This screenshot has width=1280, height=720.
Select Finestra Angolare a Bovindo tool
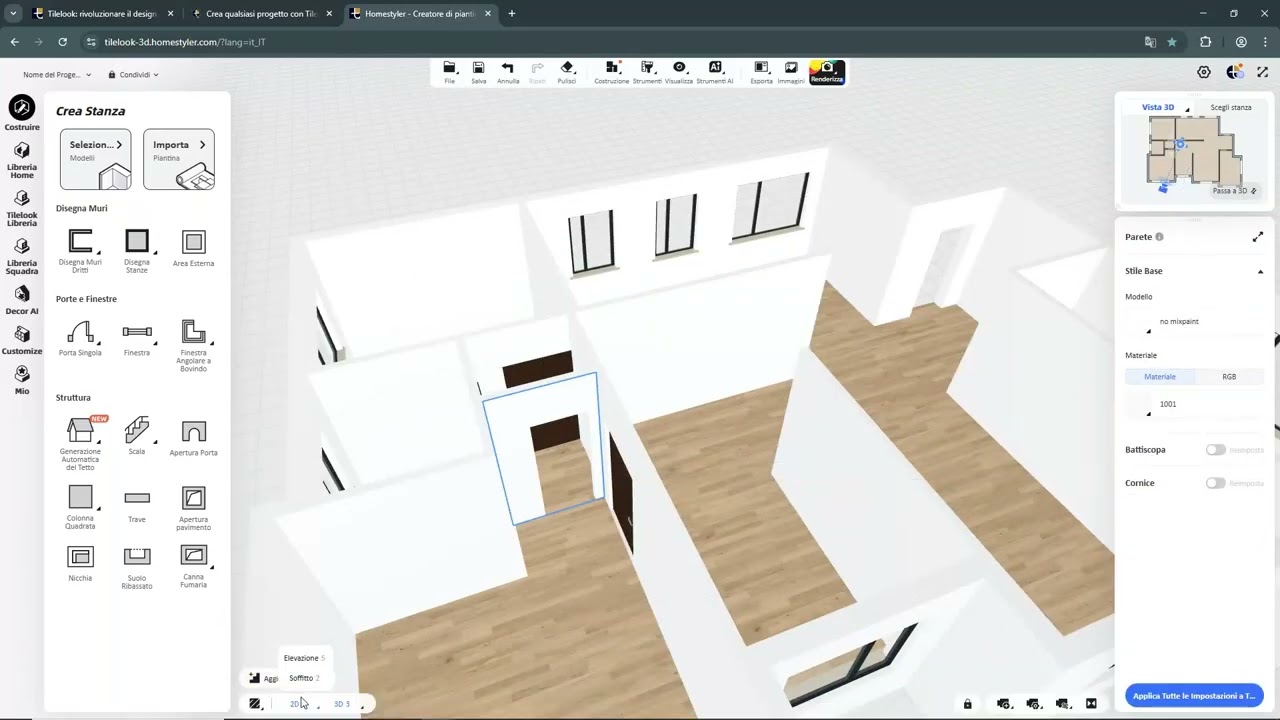coord(193,346)
